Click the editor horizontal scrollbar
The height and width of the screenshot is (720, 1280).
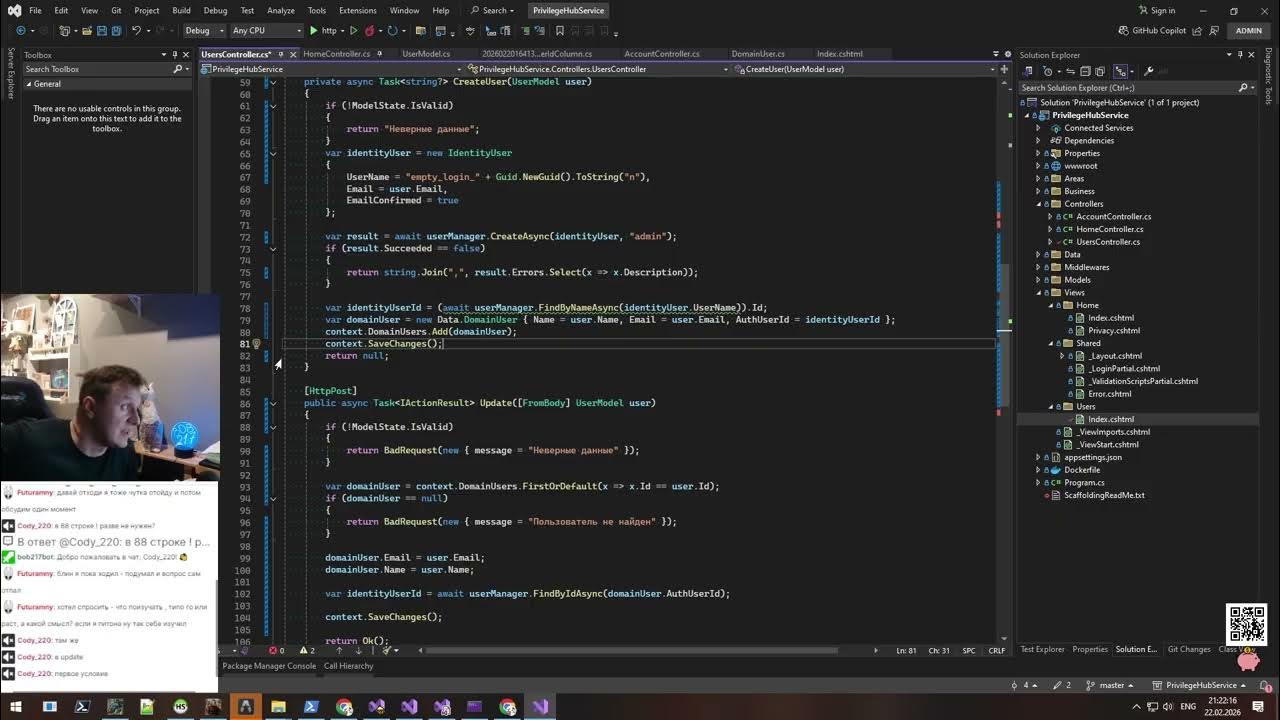[646, 650]
